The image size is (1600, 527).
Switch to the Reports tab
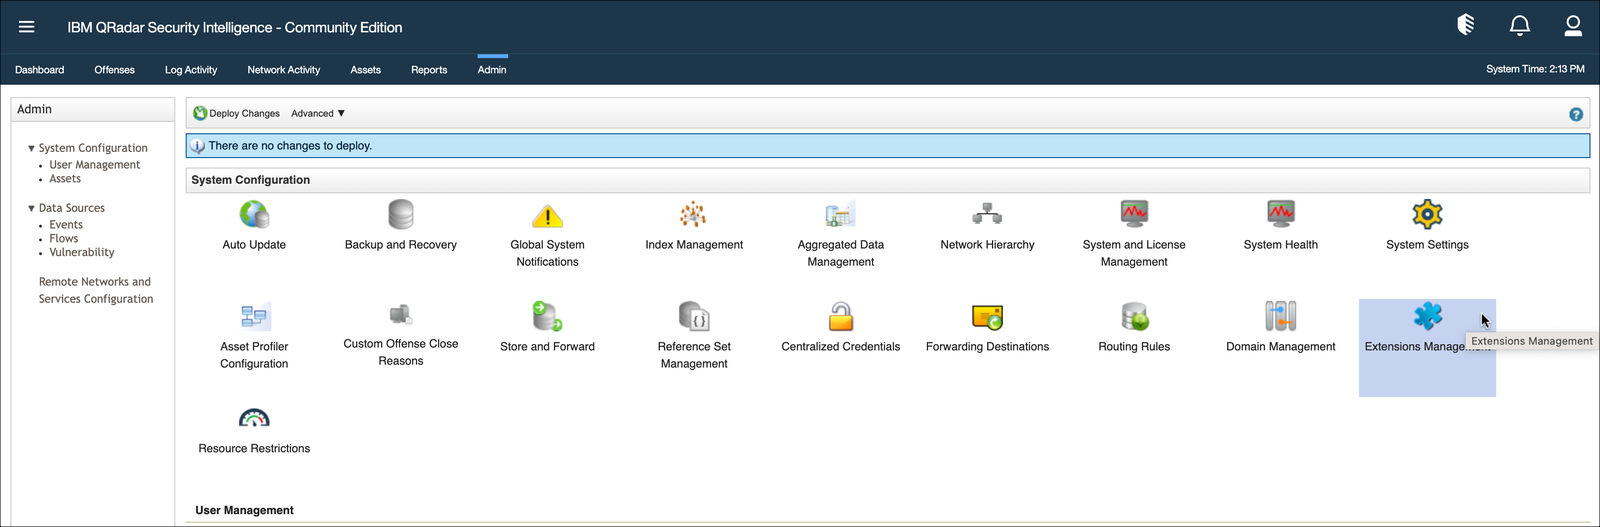429,70
